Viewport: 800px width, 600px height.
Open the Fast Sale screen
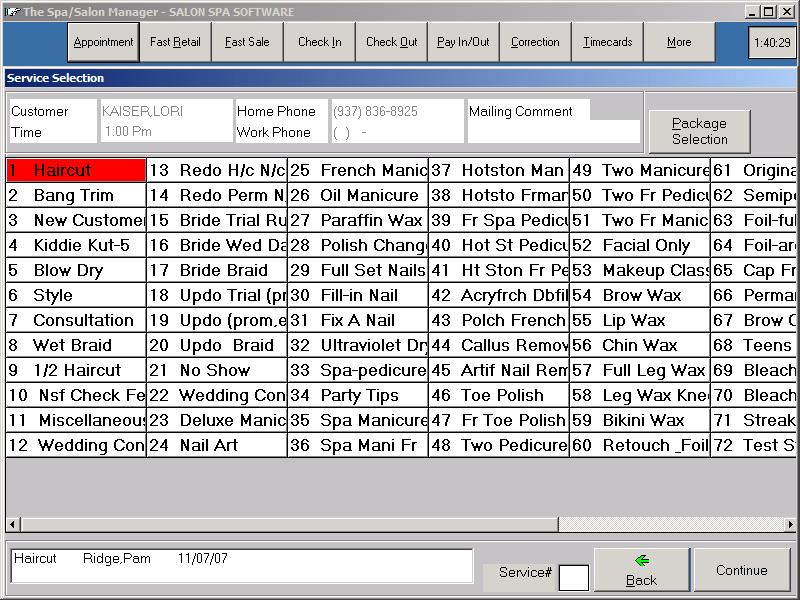[x=247, y=43]
